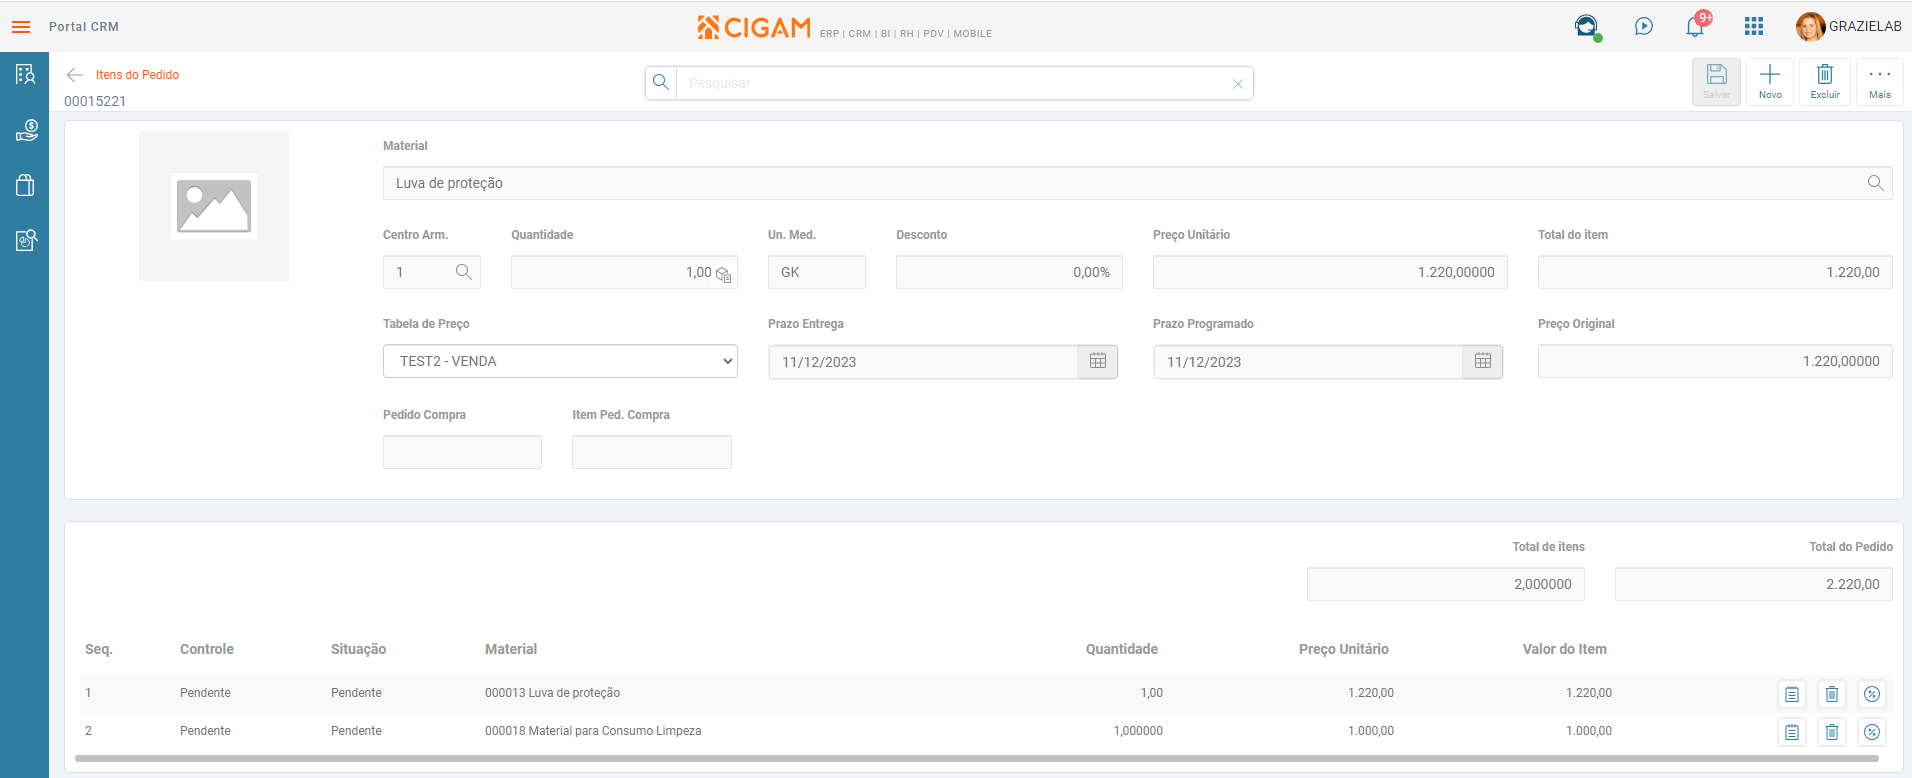1912x778 pixels.
Task: Click the Quantidade column header in table
Action: pyautogui.click(x=1122, y=649)
